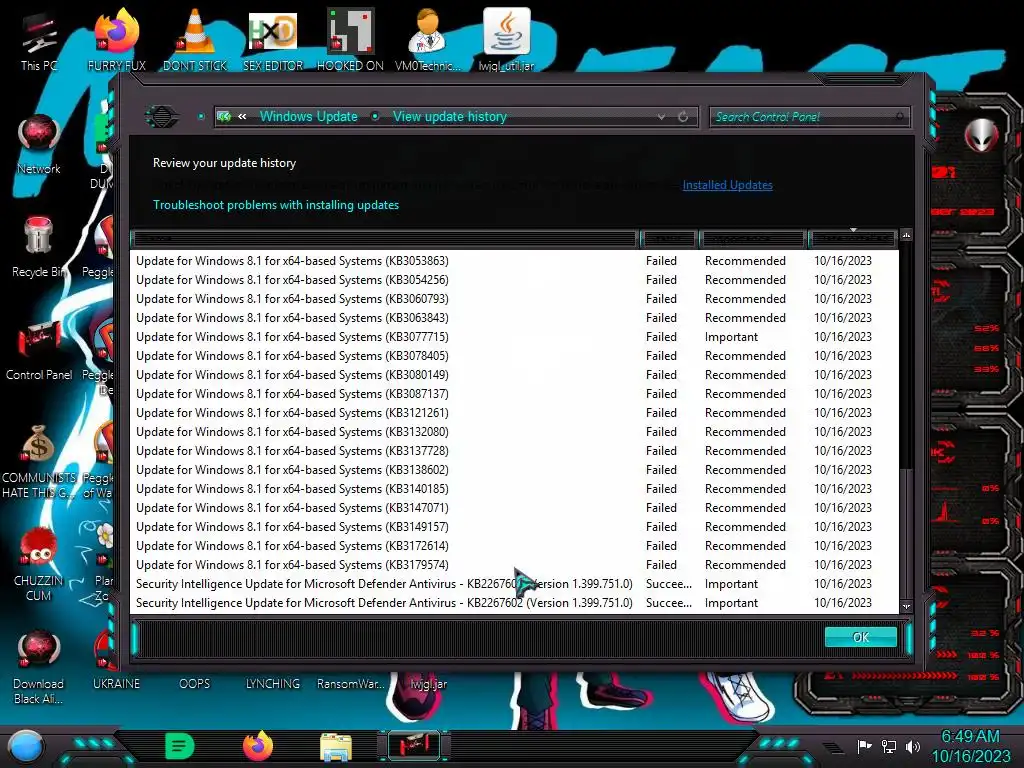This screenshot has height=768, width=1024.
Task: Select Important update row KB3077715
Action: (x=514, y=336)
